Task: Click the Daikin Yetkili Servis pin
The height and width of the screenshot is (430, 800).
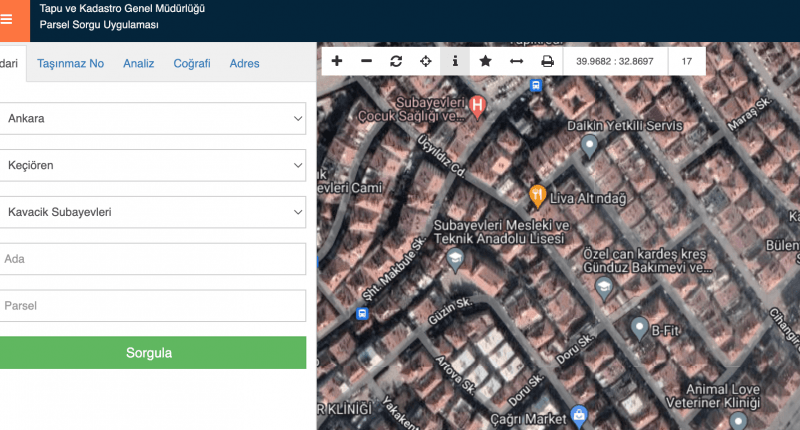Action: (x=589, y=146)
